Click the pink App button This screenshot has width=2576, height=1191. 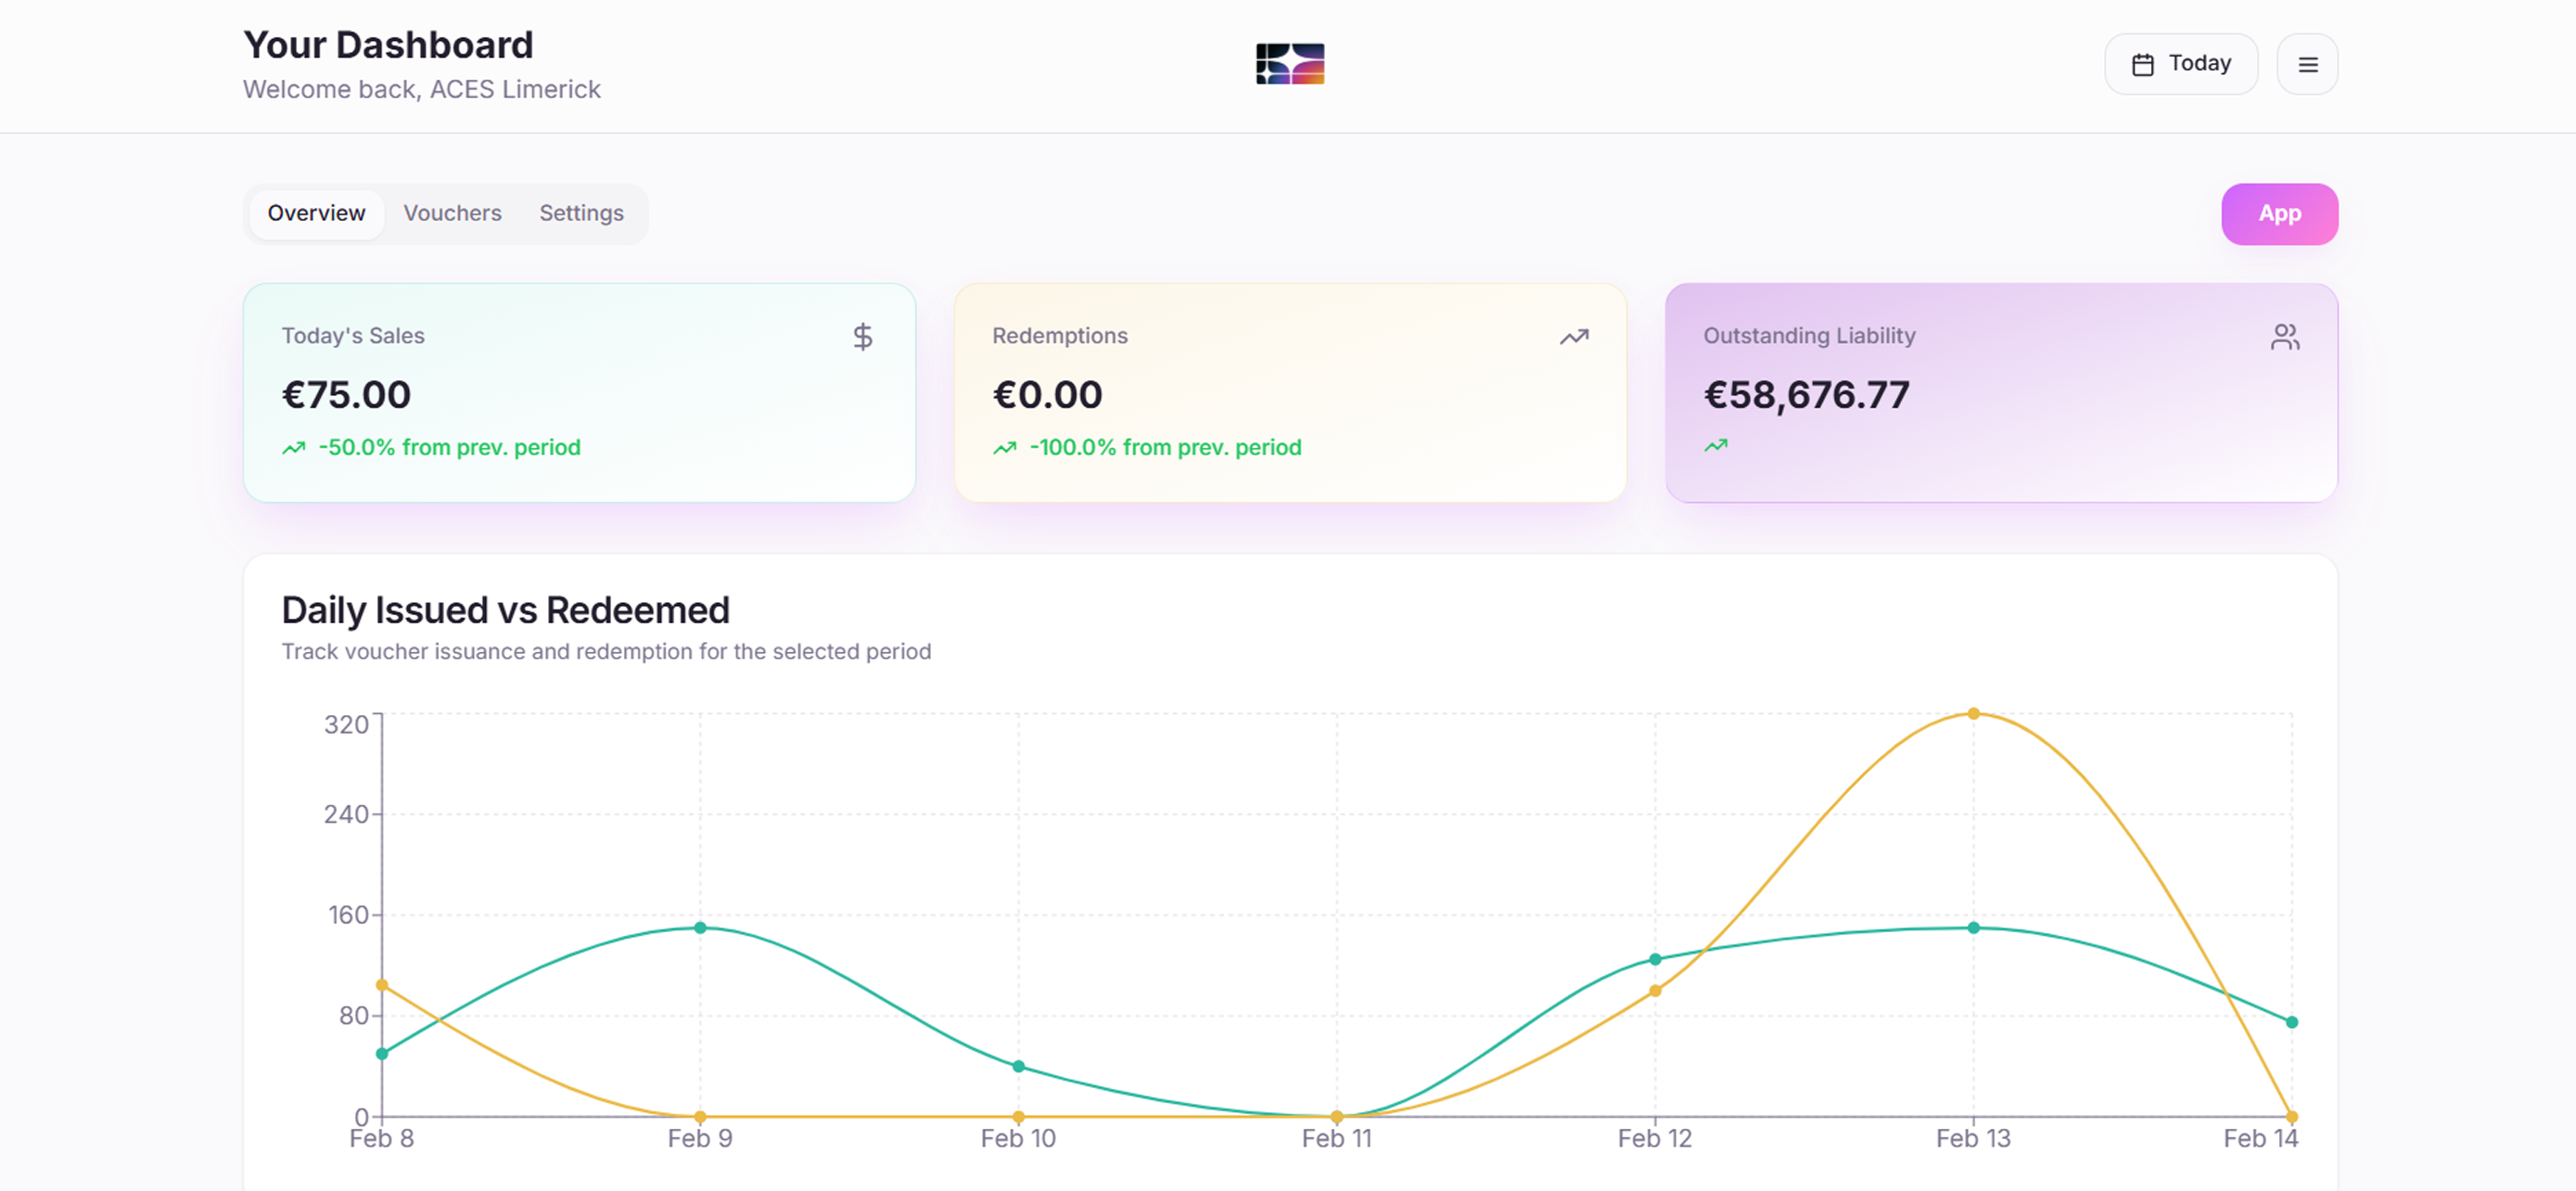tap(2279, 213)
